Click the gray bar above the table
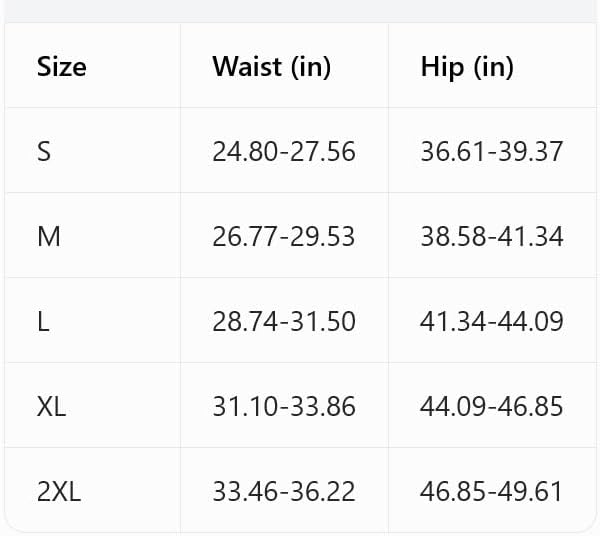 (x=300, y=11)
